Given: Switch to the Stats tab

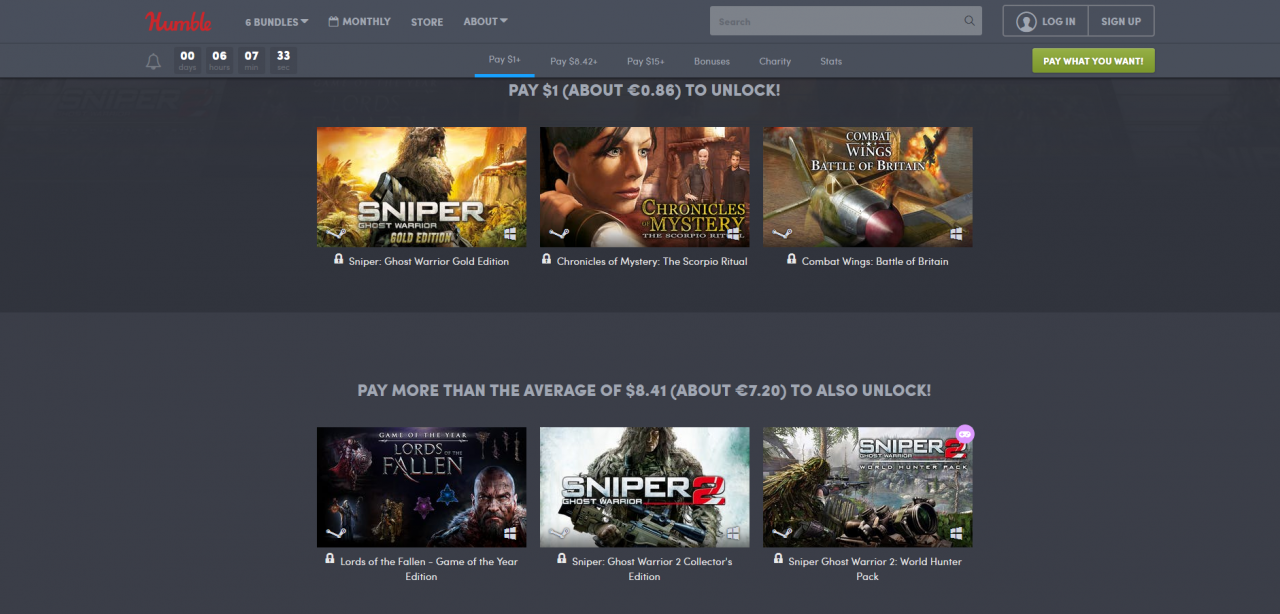Looking at the screenshot, I should tap(831, 61).
